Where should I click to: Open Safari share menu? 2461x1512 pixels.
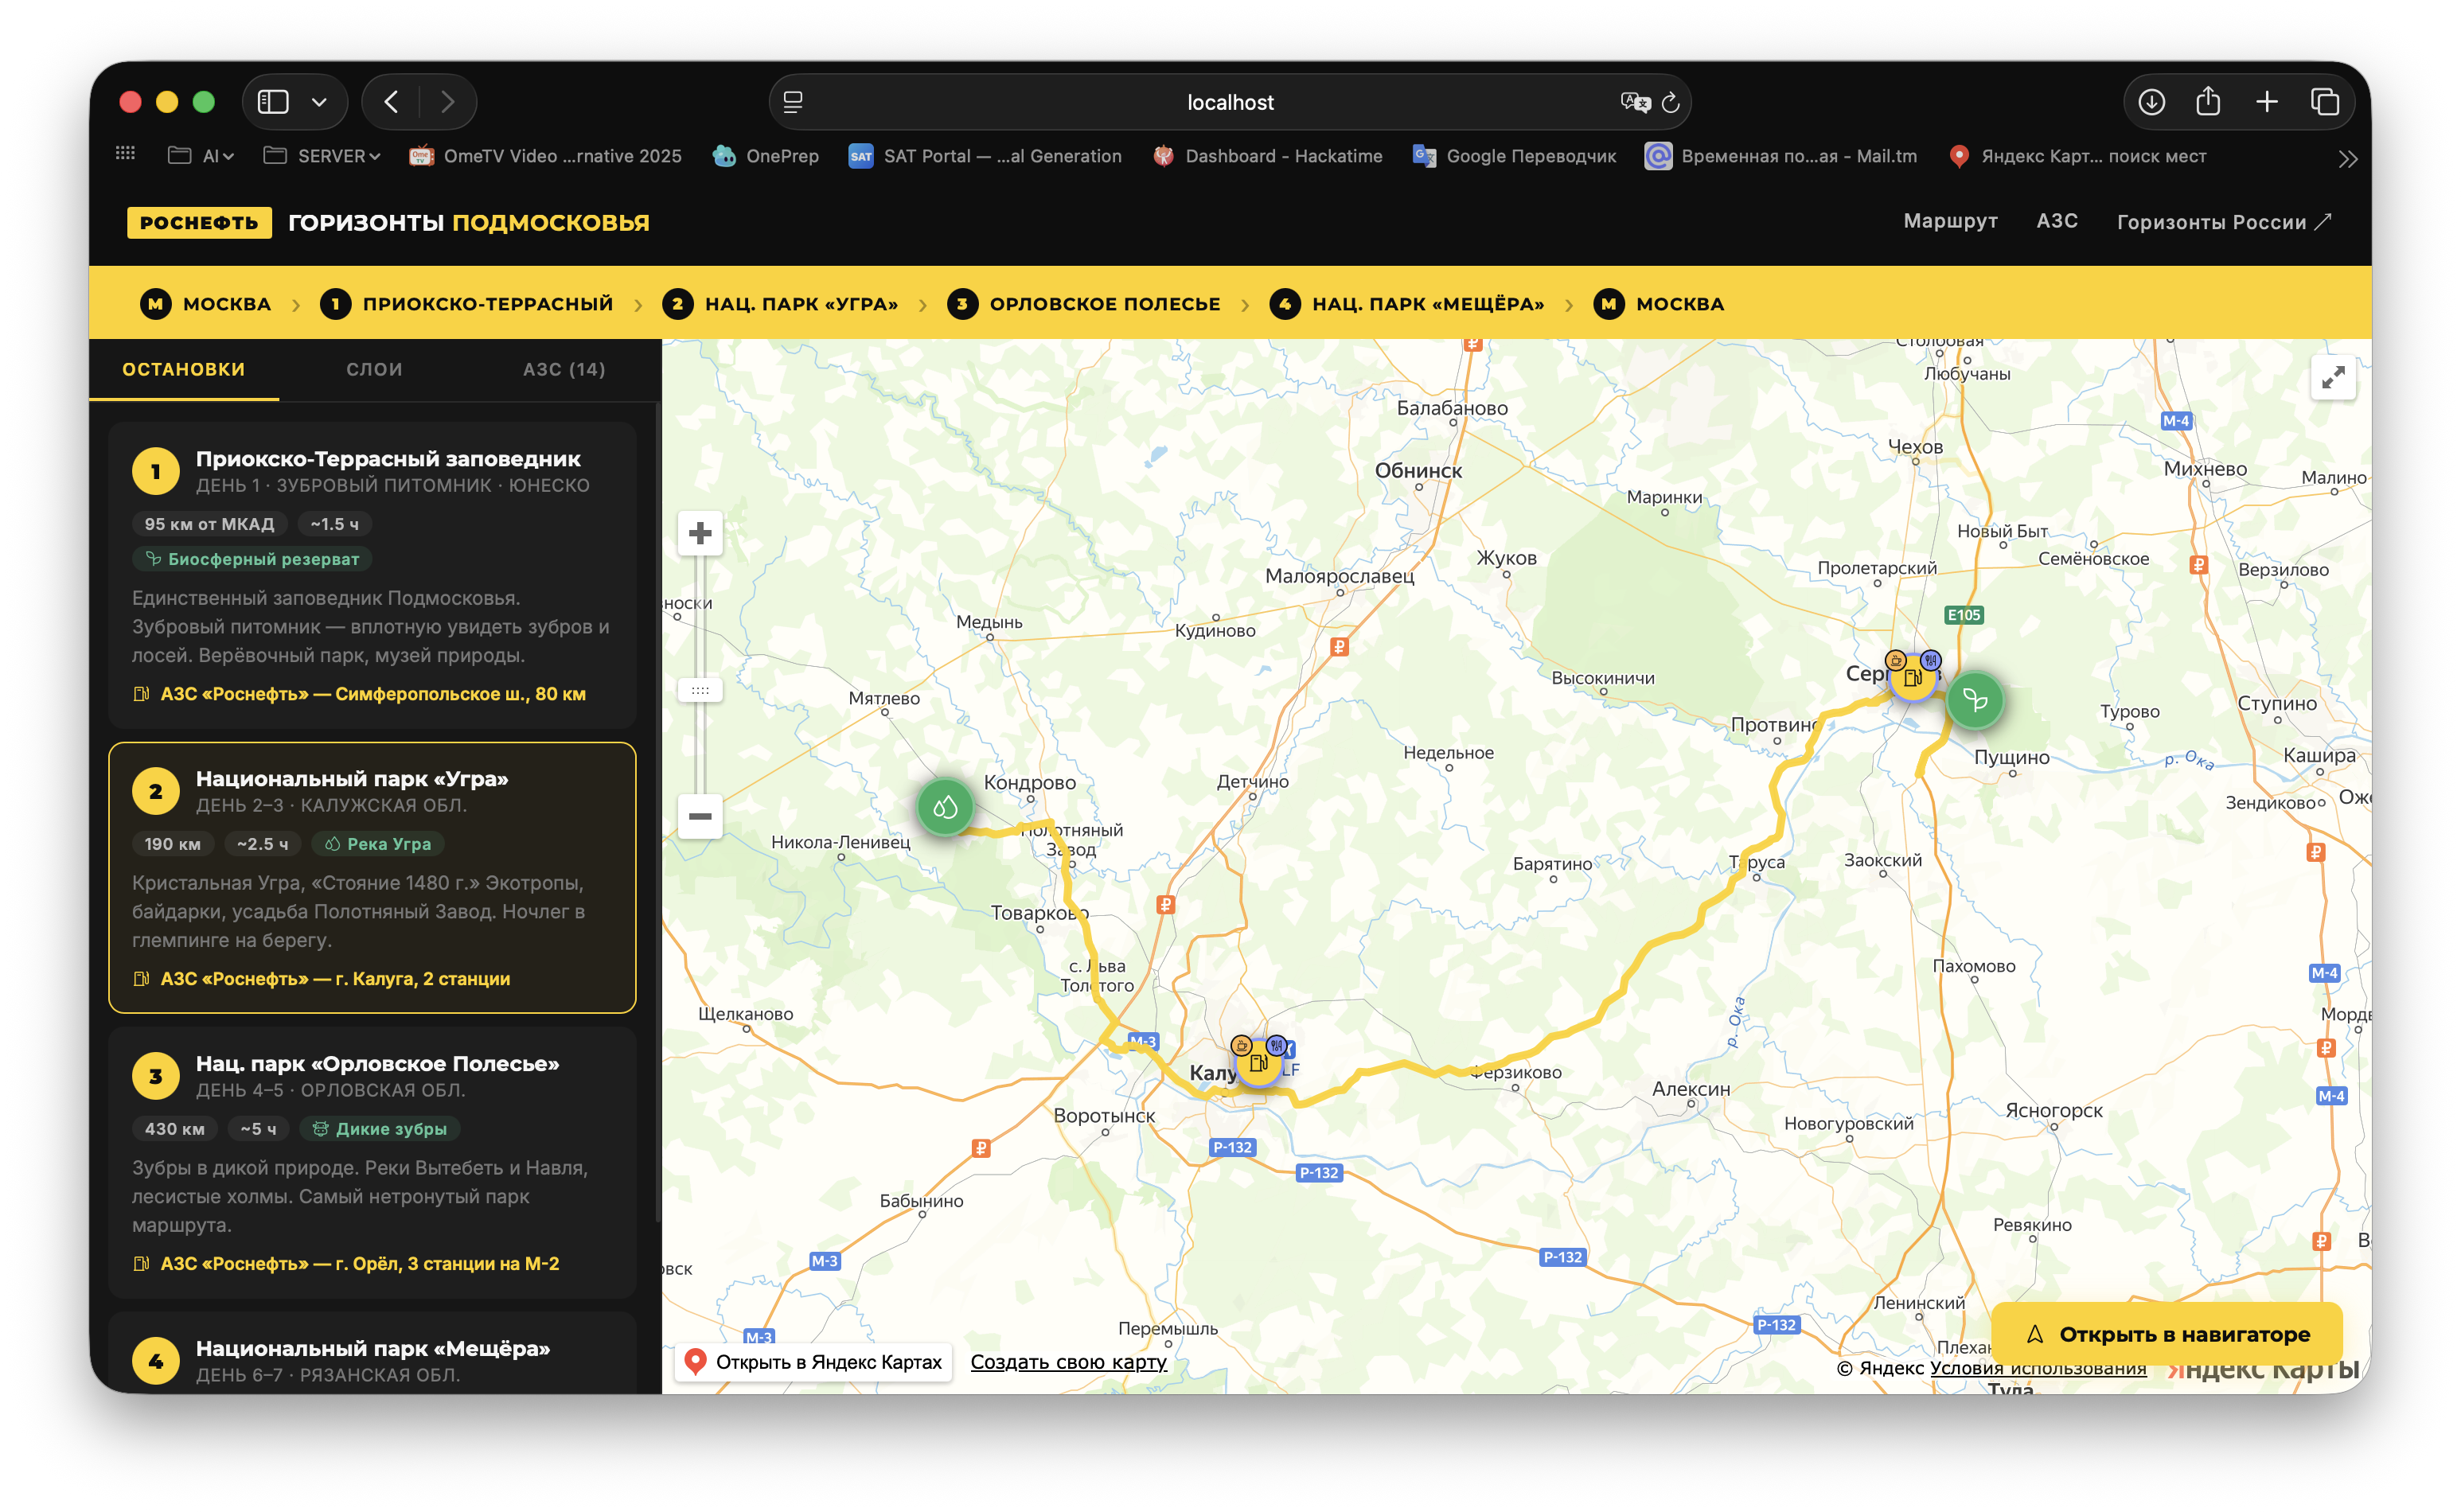point(2208,102)
